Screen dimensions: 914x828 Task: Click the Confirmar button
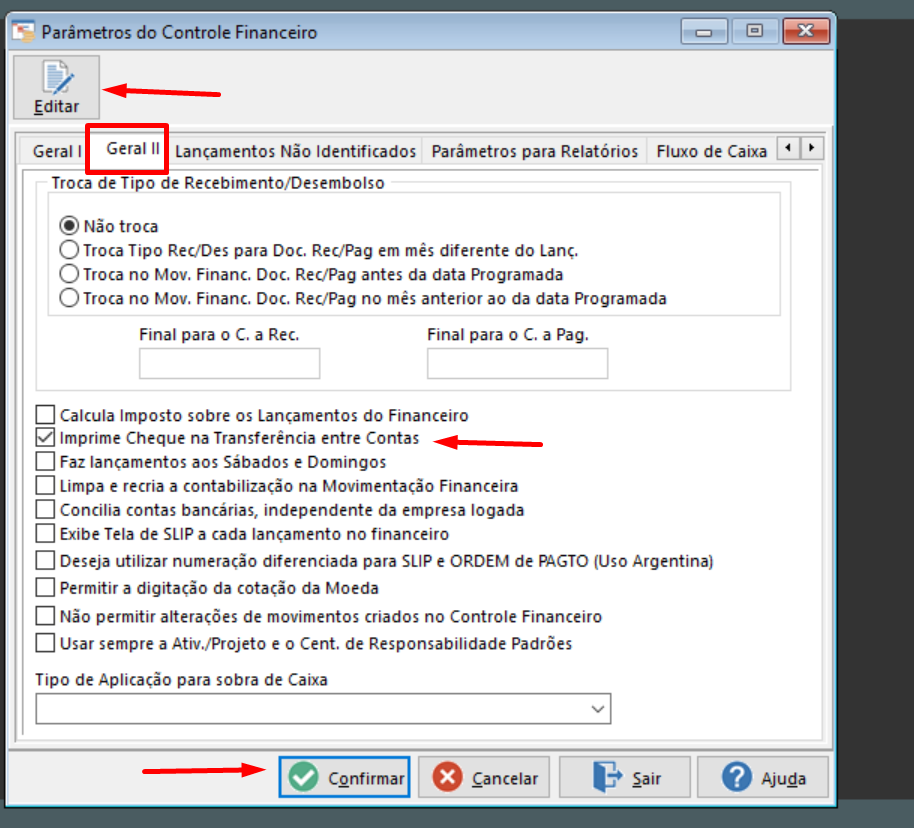(x=344, y=777)
